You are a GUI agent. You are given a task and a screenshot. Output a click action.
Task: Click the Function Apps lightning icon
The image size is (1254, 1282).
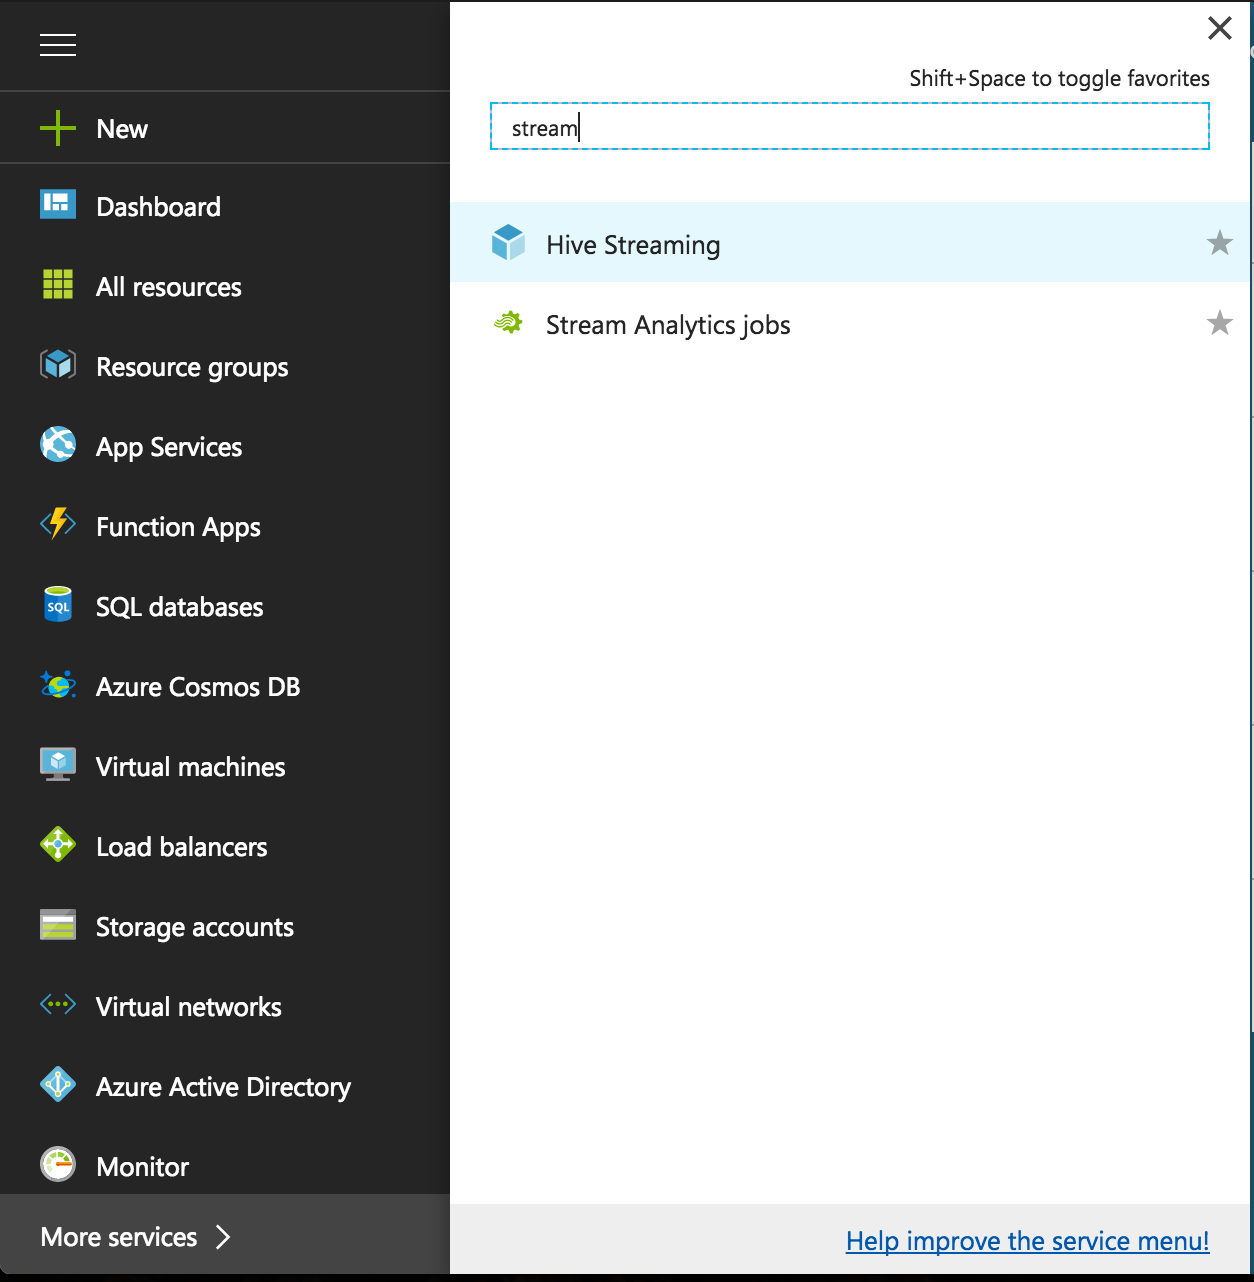tap(58, 524)
